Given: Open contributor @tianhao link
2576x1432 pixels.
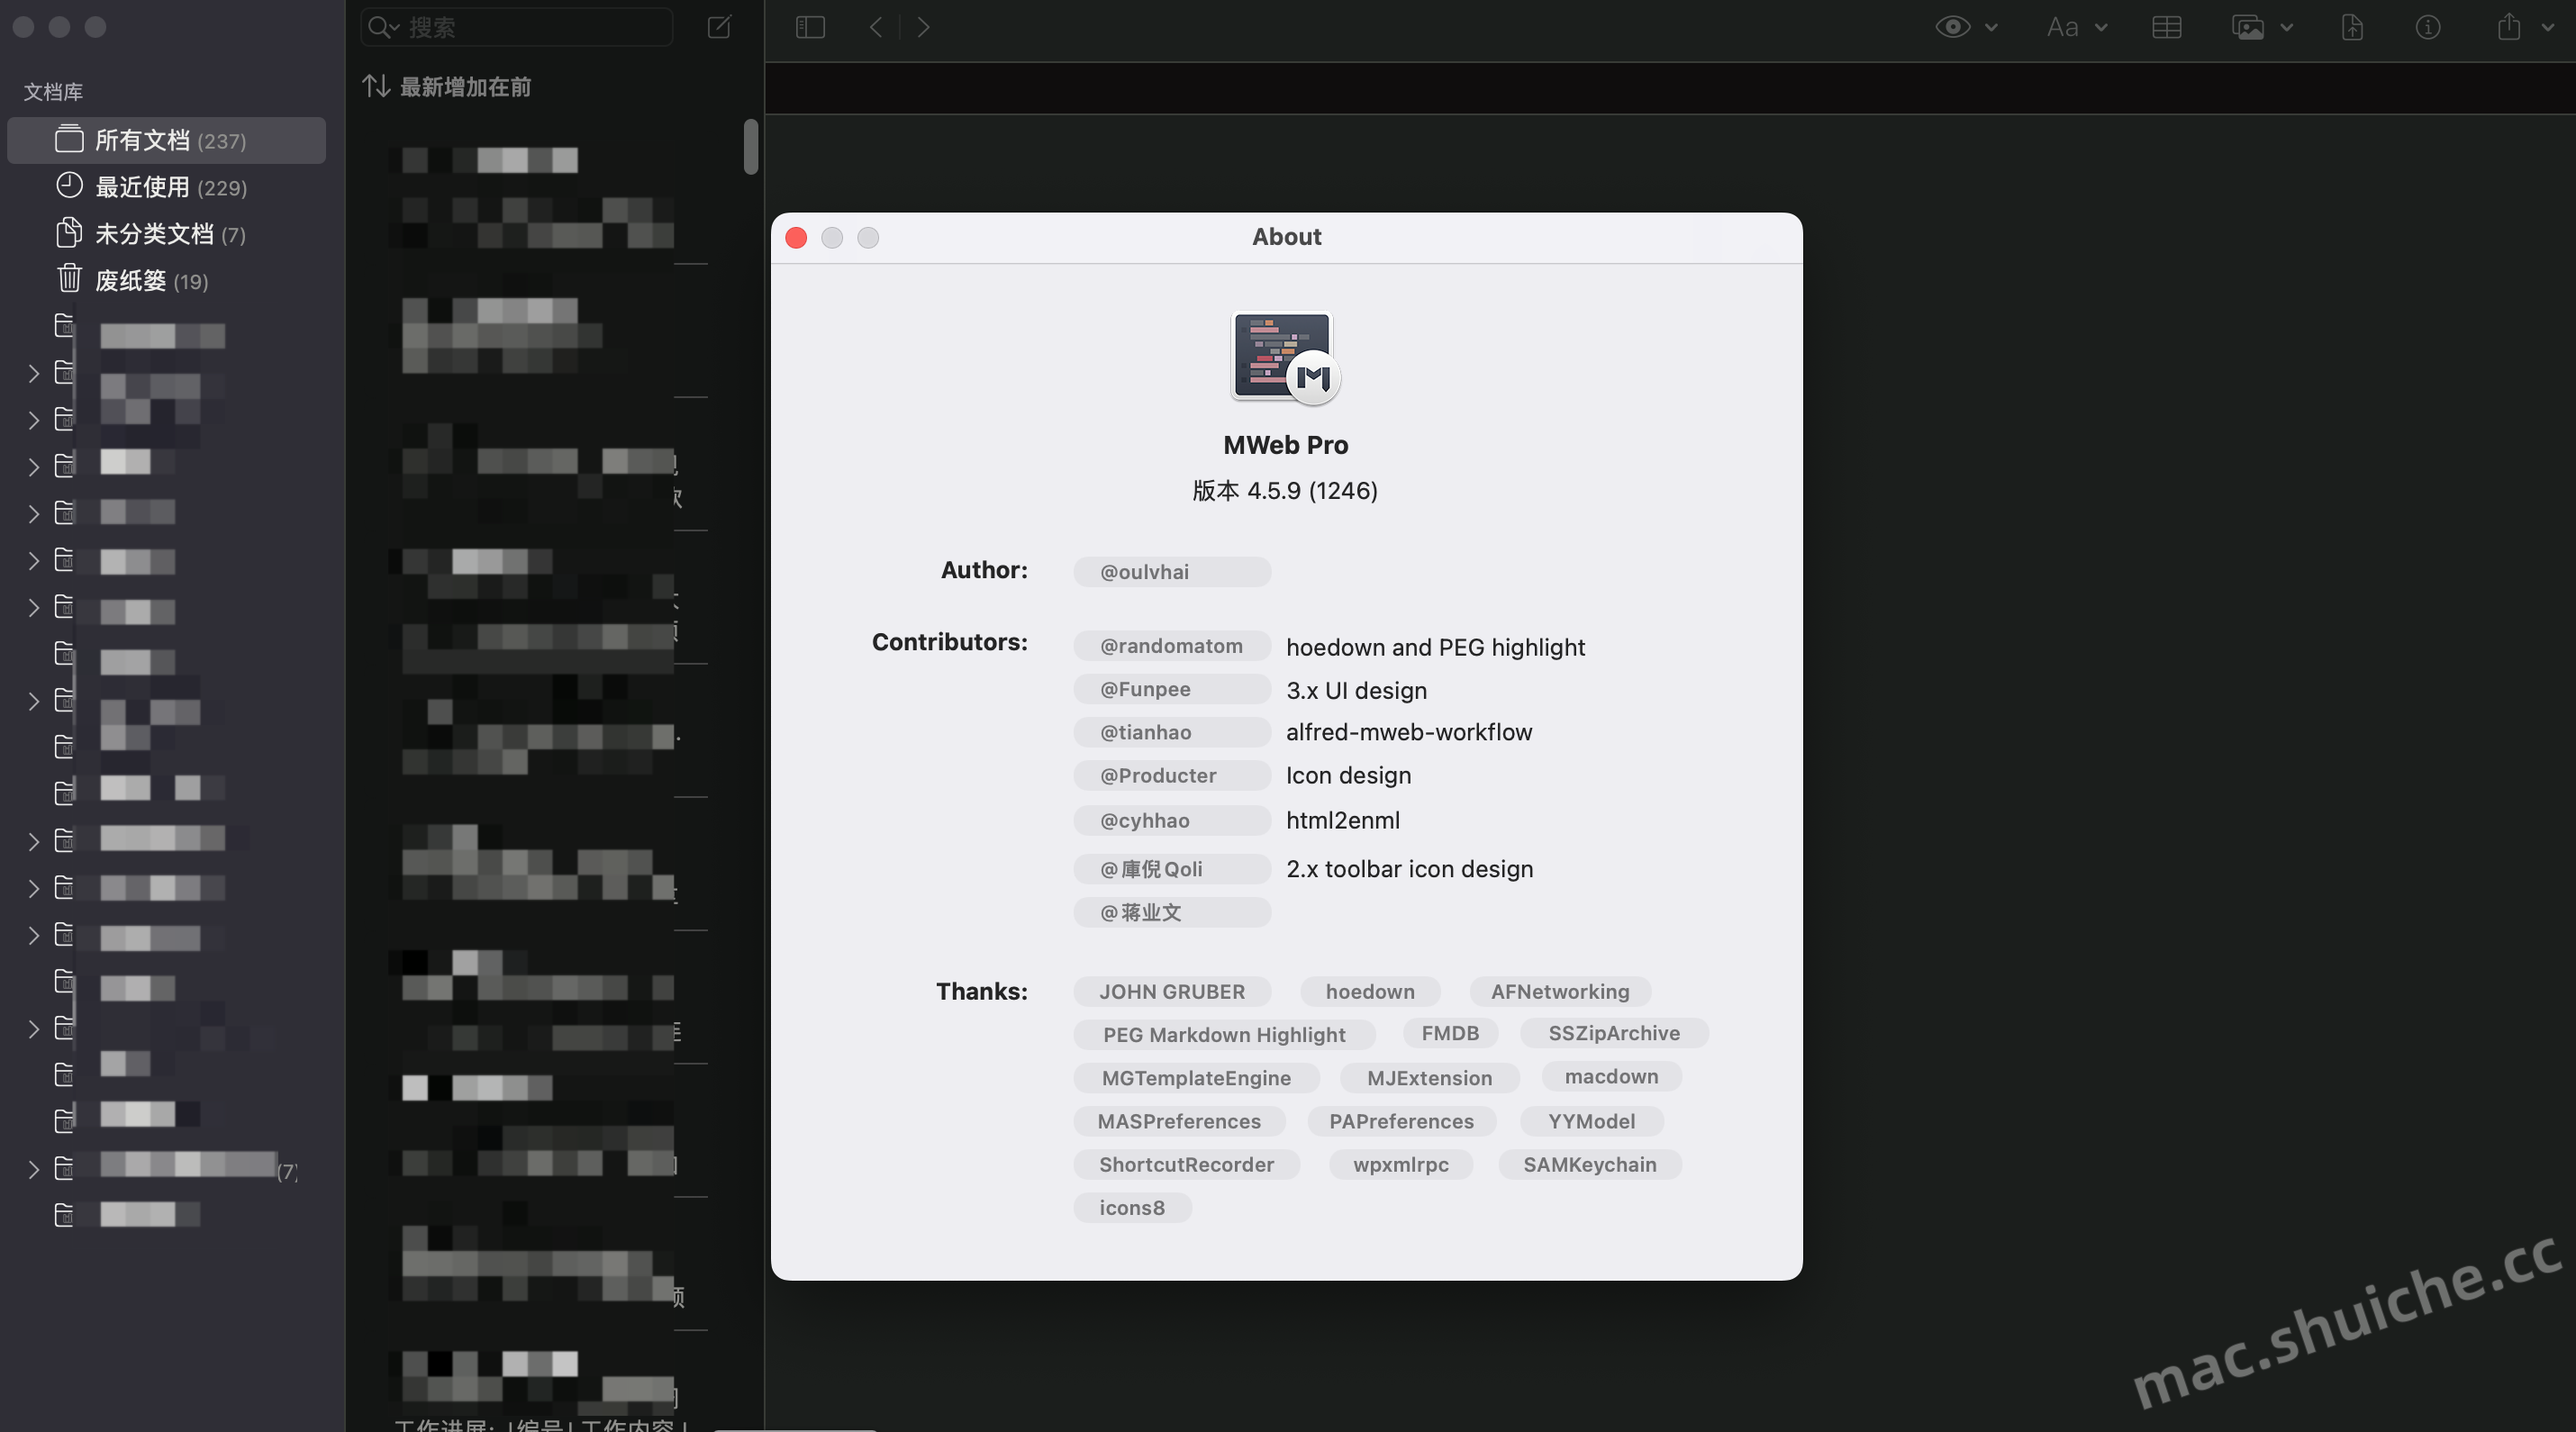Looking at the screenshot, I should [1172, 731].
